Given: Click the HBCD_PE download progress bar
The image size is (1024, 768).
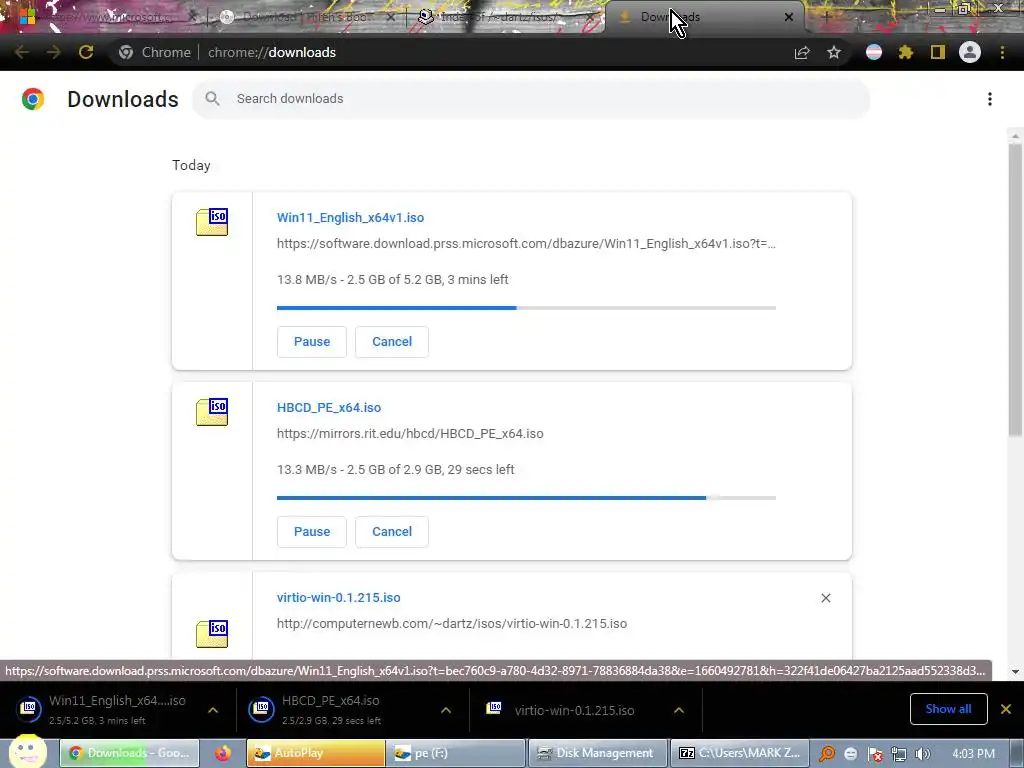Looking at the screenshot, I should point(526,498).
